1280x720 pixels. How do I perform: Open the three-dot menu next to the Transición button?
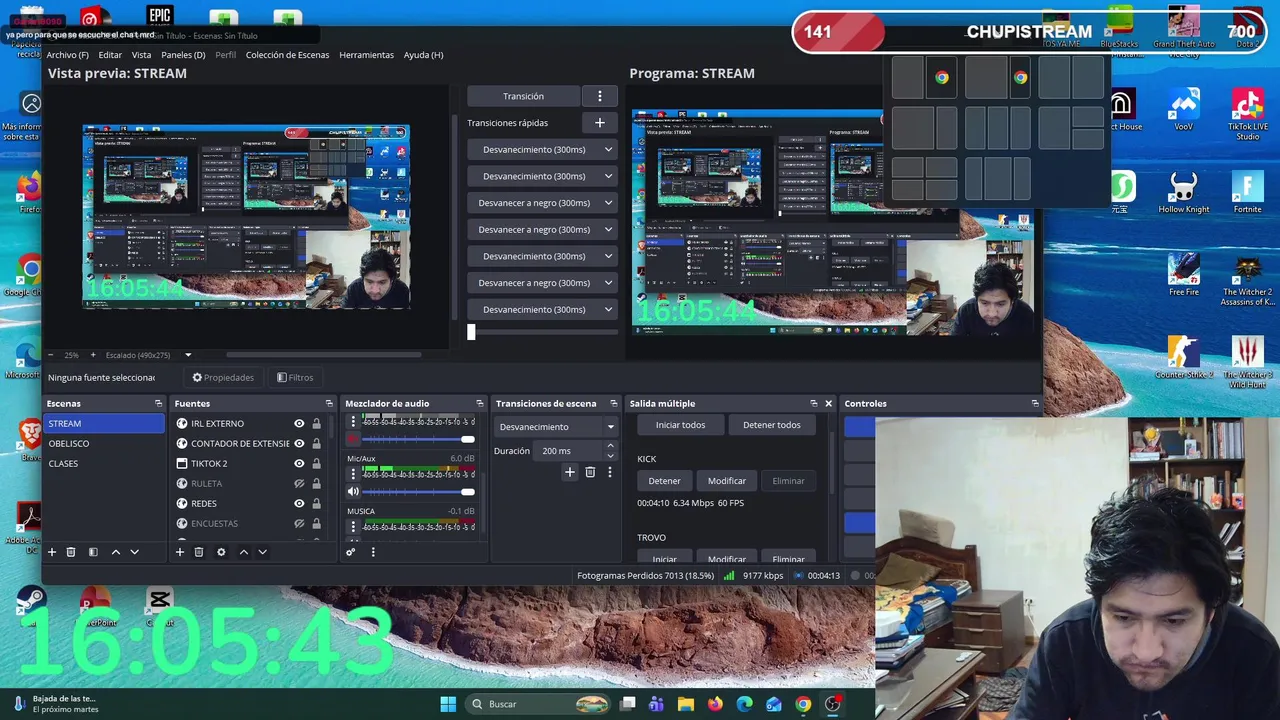click(600, 96)
